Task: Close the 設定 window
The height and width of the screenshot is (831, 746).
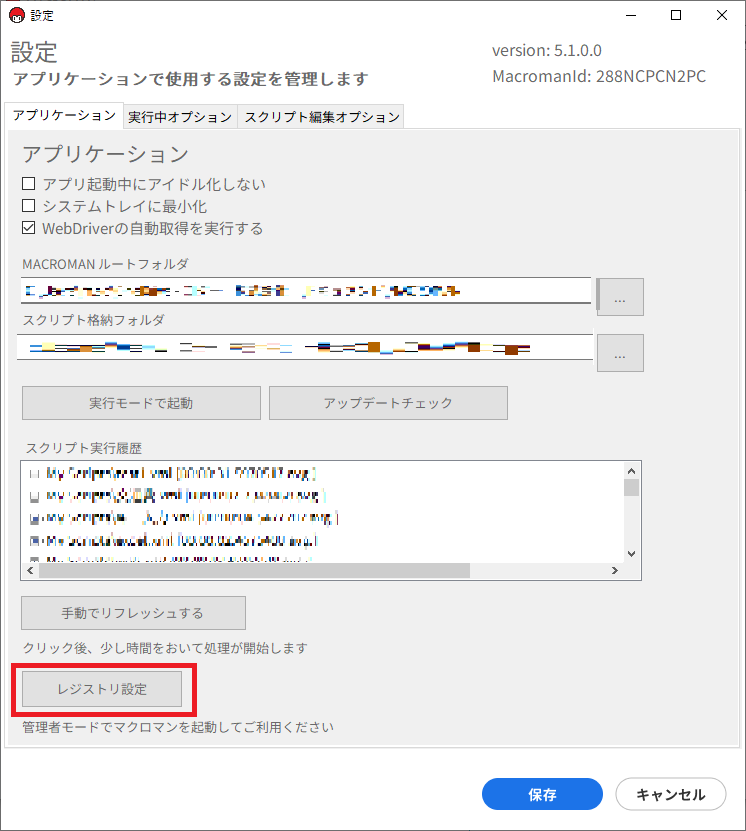Action: 722,15
